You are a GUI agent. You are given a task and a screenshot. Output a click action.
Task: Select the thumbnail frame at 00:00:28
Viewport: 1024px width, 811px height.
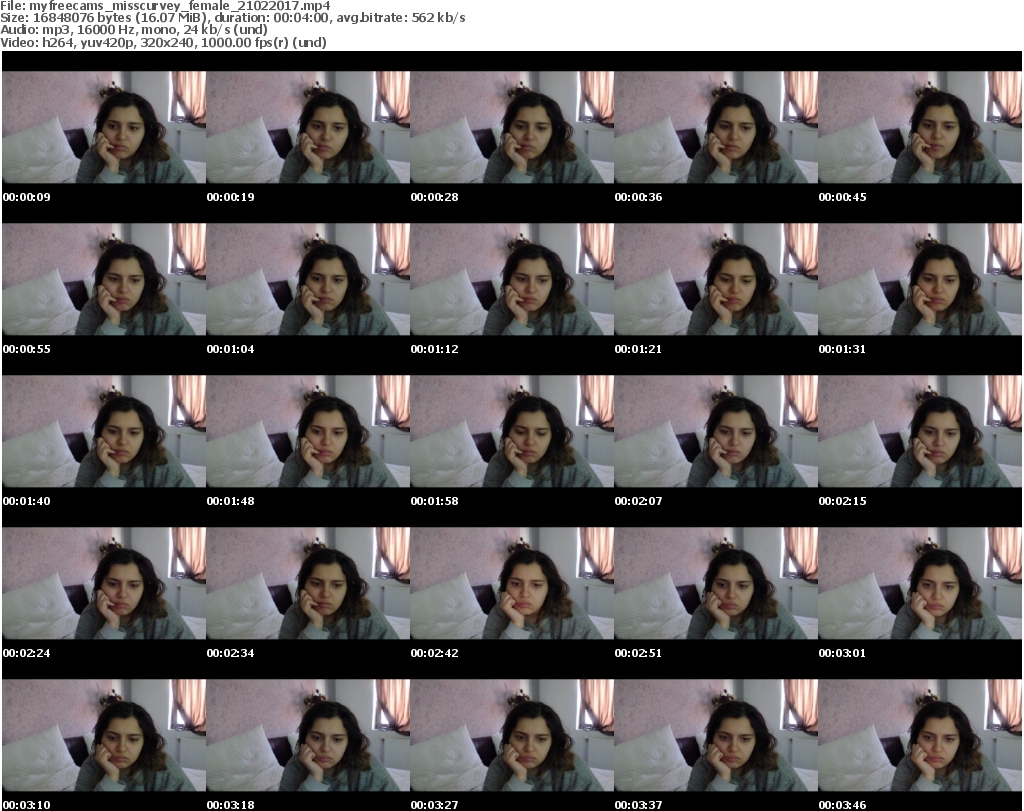coord(512,127)
